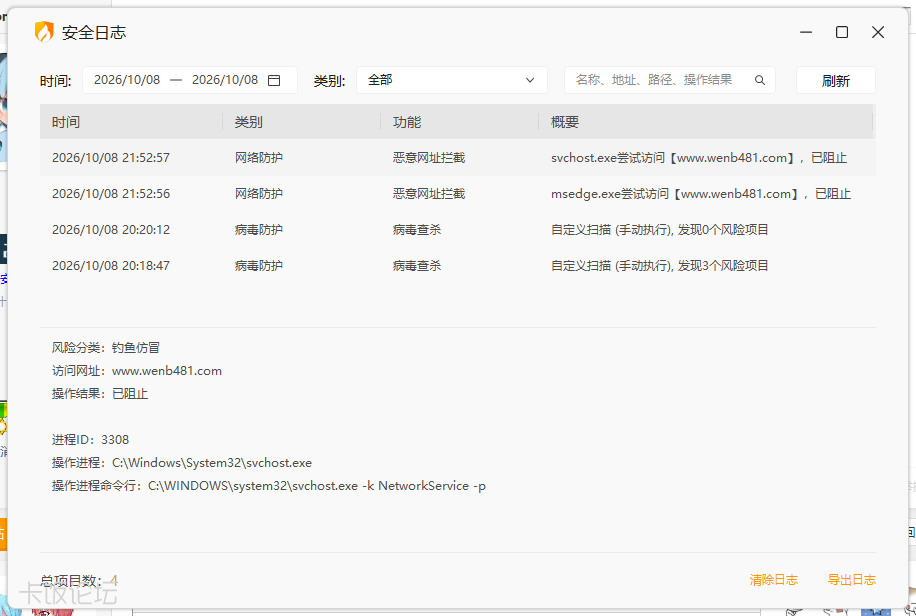This screenshot has width=916, height=616.
Task: Click the 总项目数 count label
Action: pos(79,581)
